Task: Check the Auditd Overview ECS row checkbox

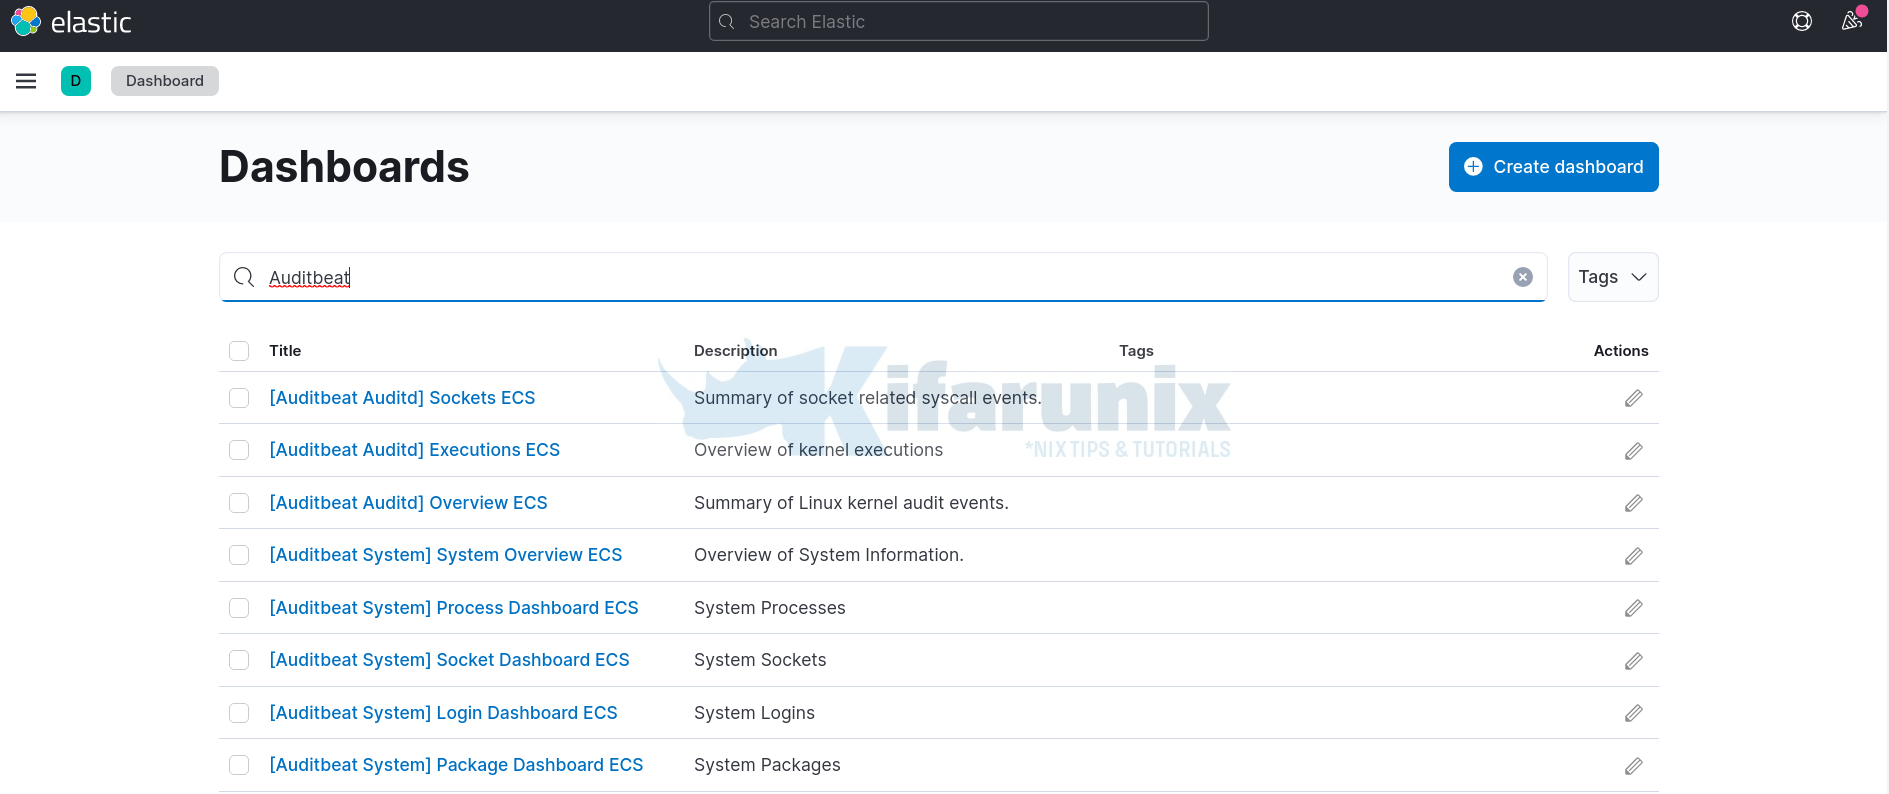Action: [x=239, y=503]
